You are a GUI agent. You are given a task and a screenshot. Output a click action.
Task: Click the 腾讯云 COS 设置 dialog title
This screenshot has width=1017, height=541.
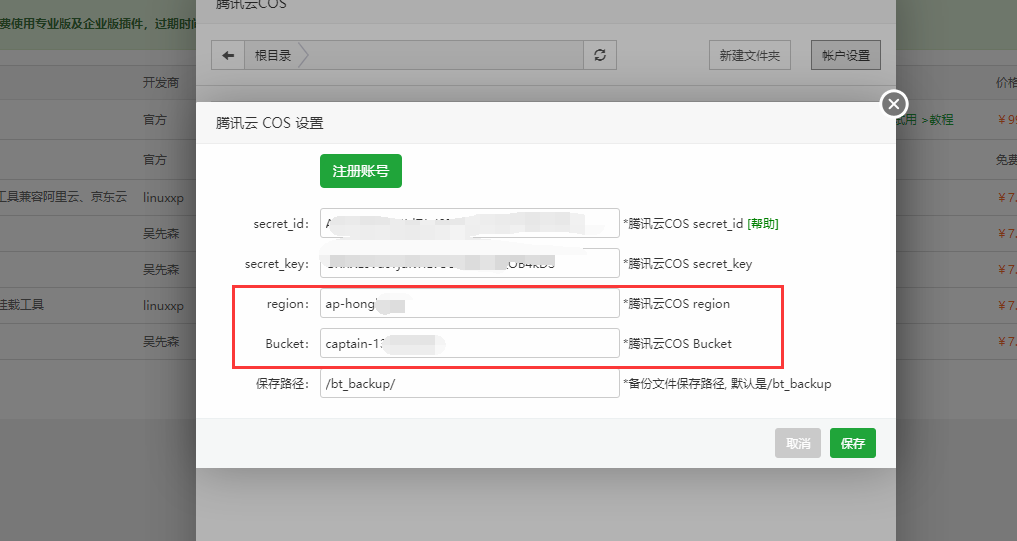[270, 123]
